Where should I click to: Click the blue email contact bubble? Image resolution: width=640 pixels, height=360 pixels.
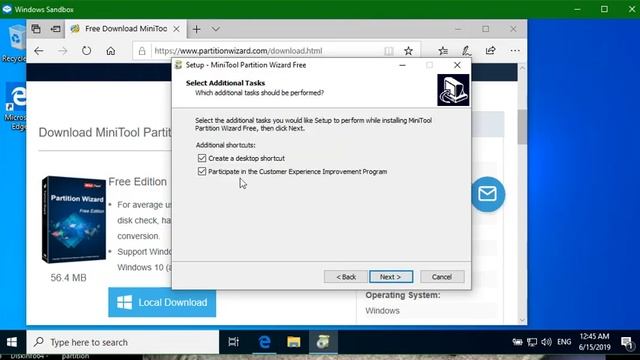coord(488,194)
